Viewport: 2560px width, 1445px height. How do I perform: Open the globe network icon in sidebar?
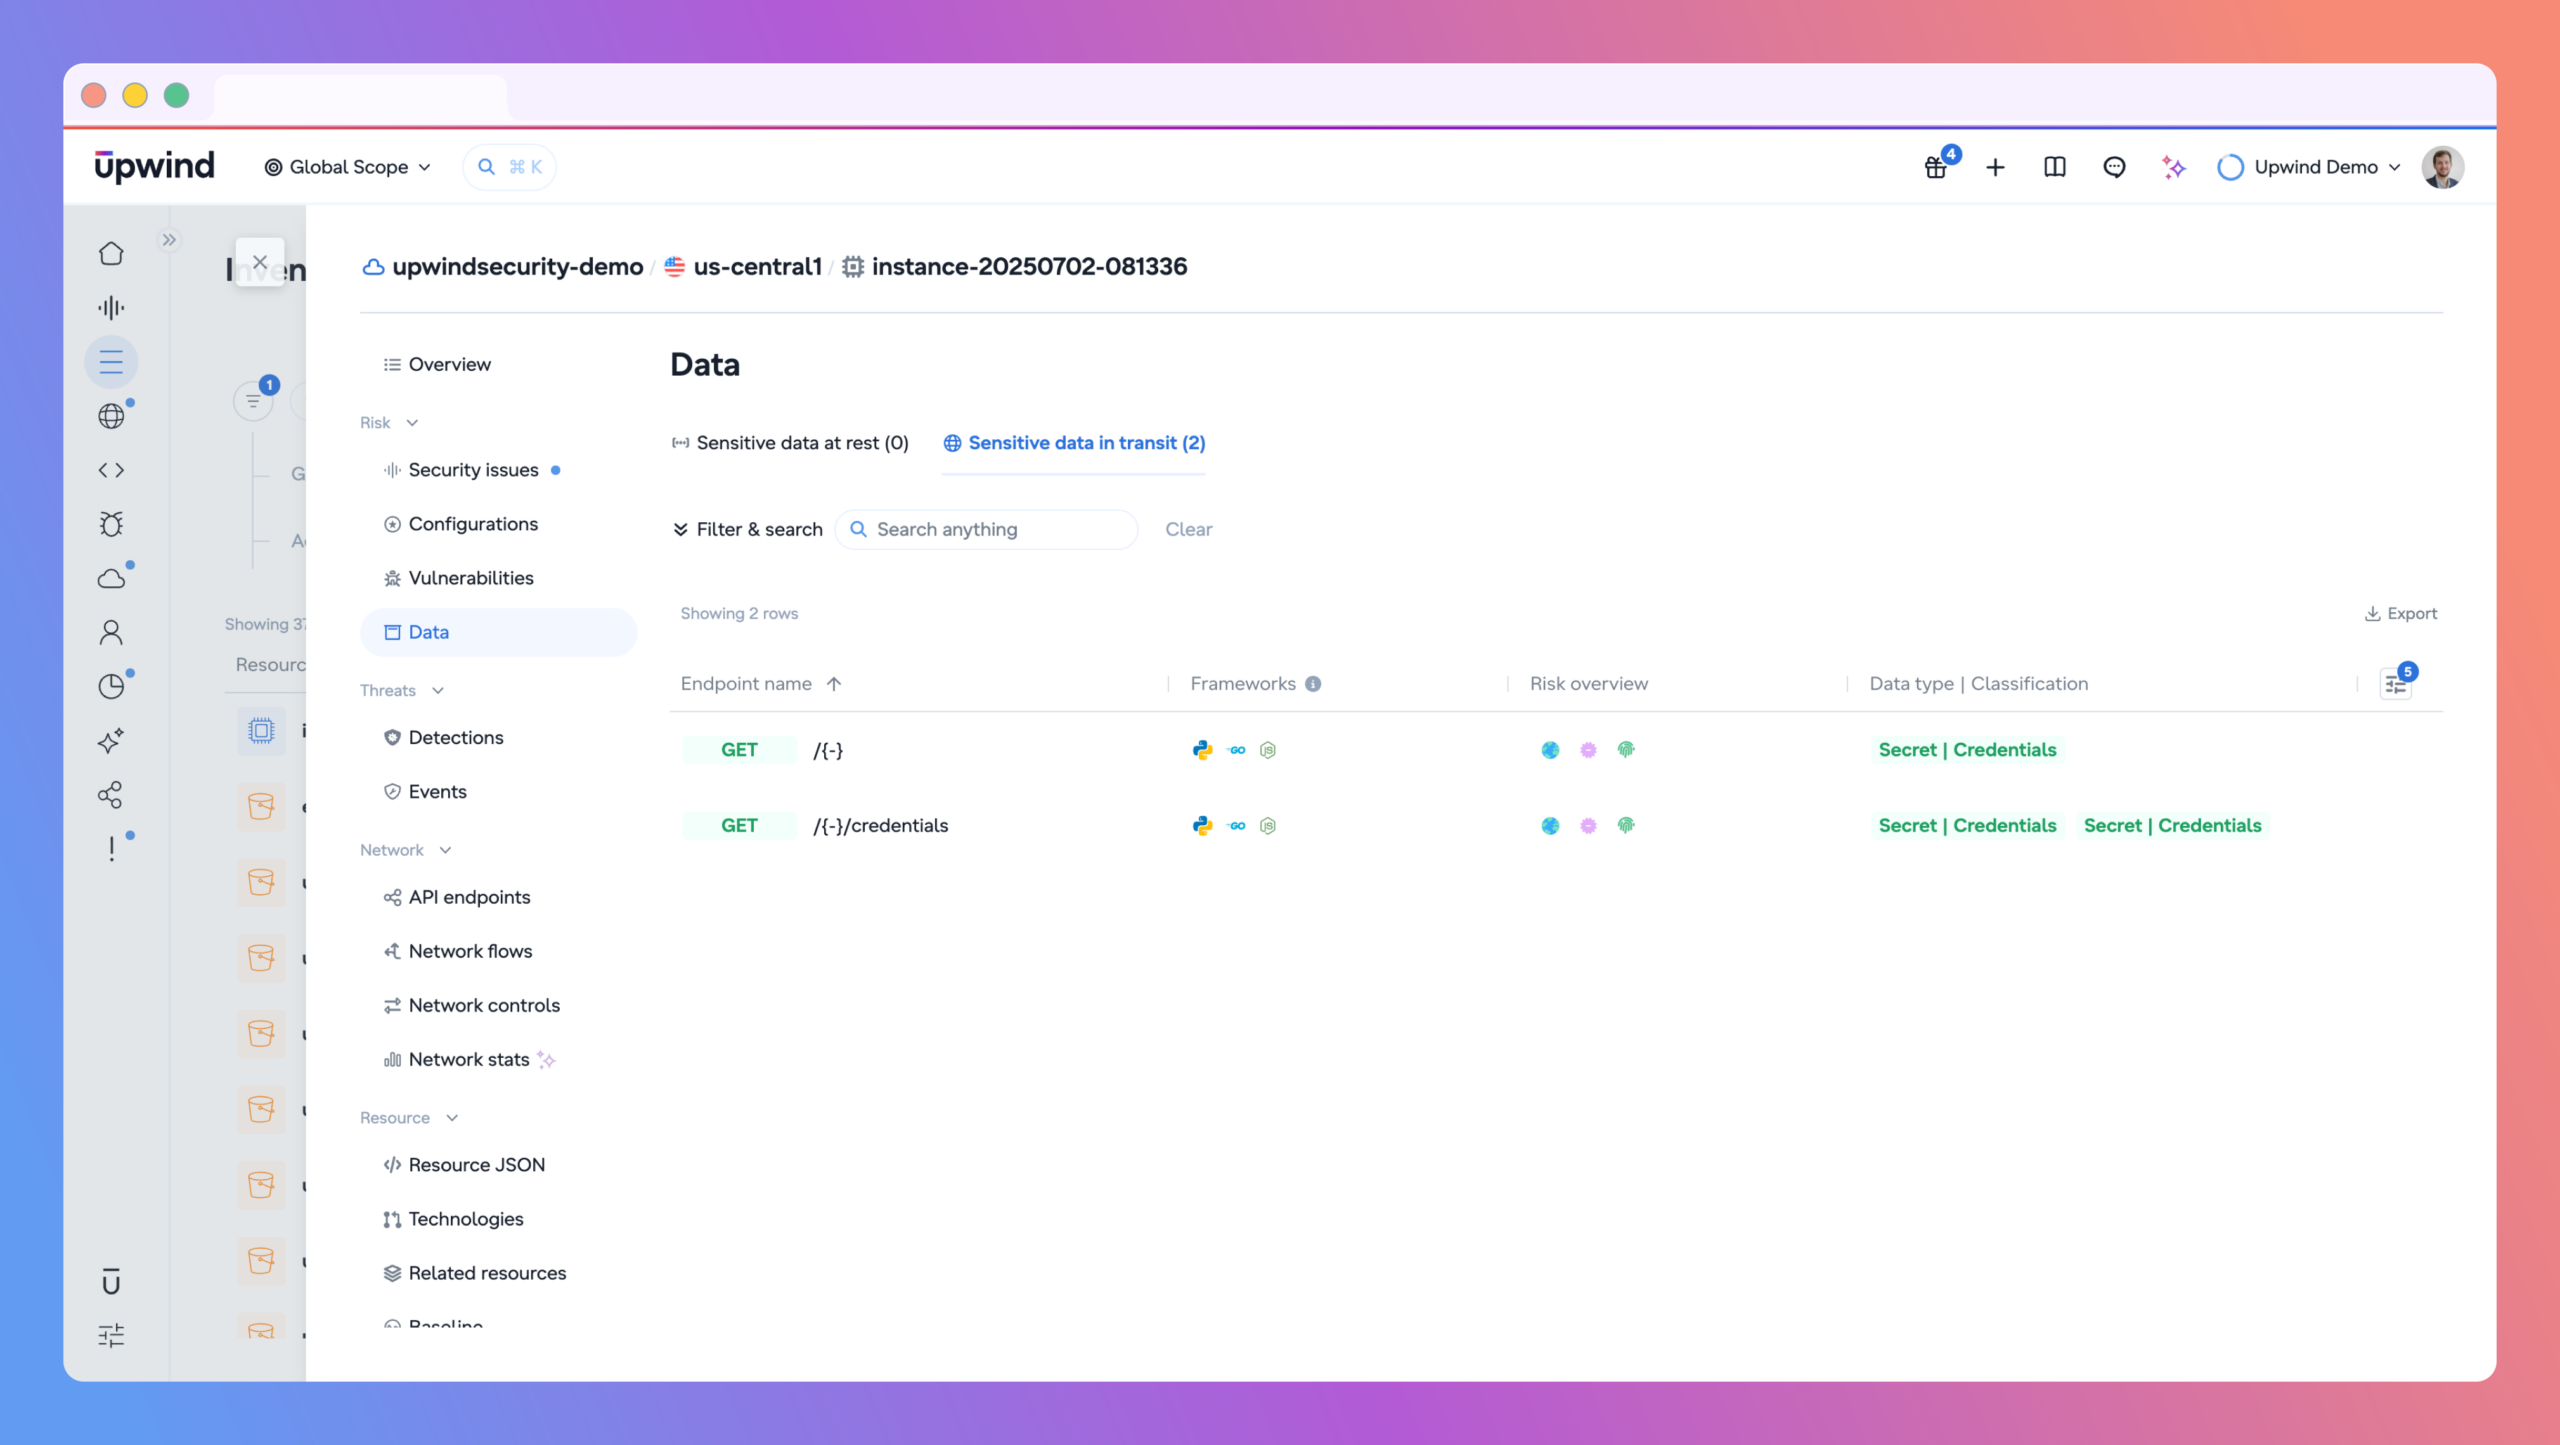(111, 416)
